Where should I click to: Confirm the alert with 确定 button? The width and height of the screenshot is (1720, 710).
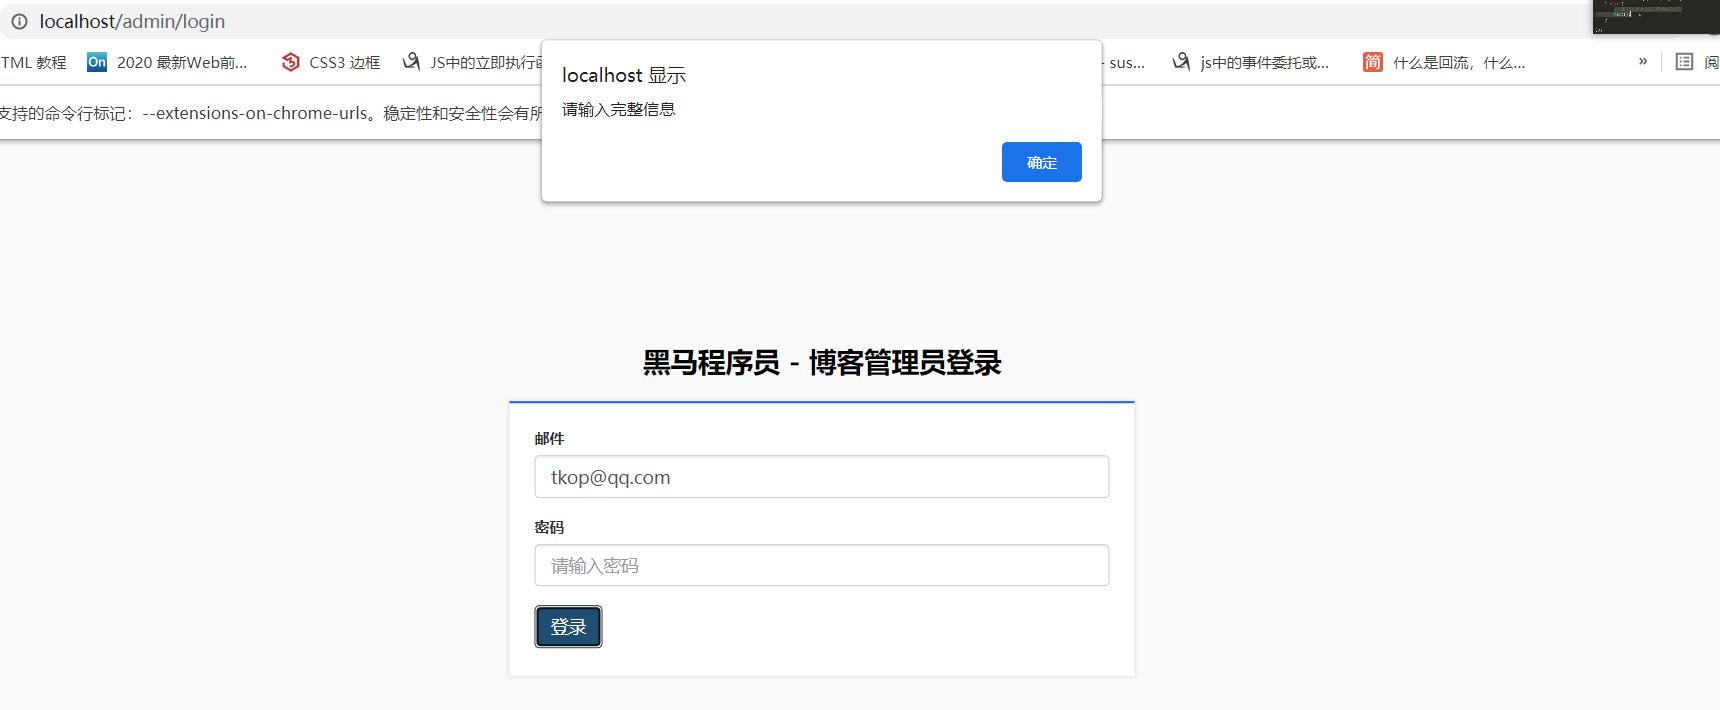tap(1042, 162)
